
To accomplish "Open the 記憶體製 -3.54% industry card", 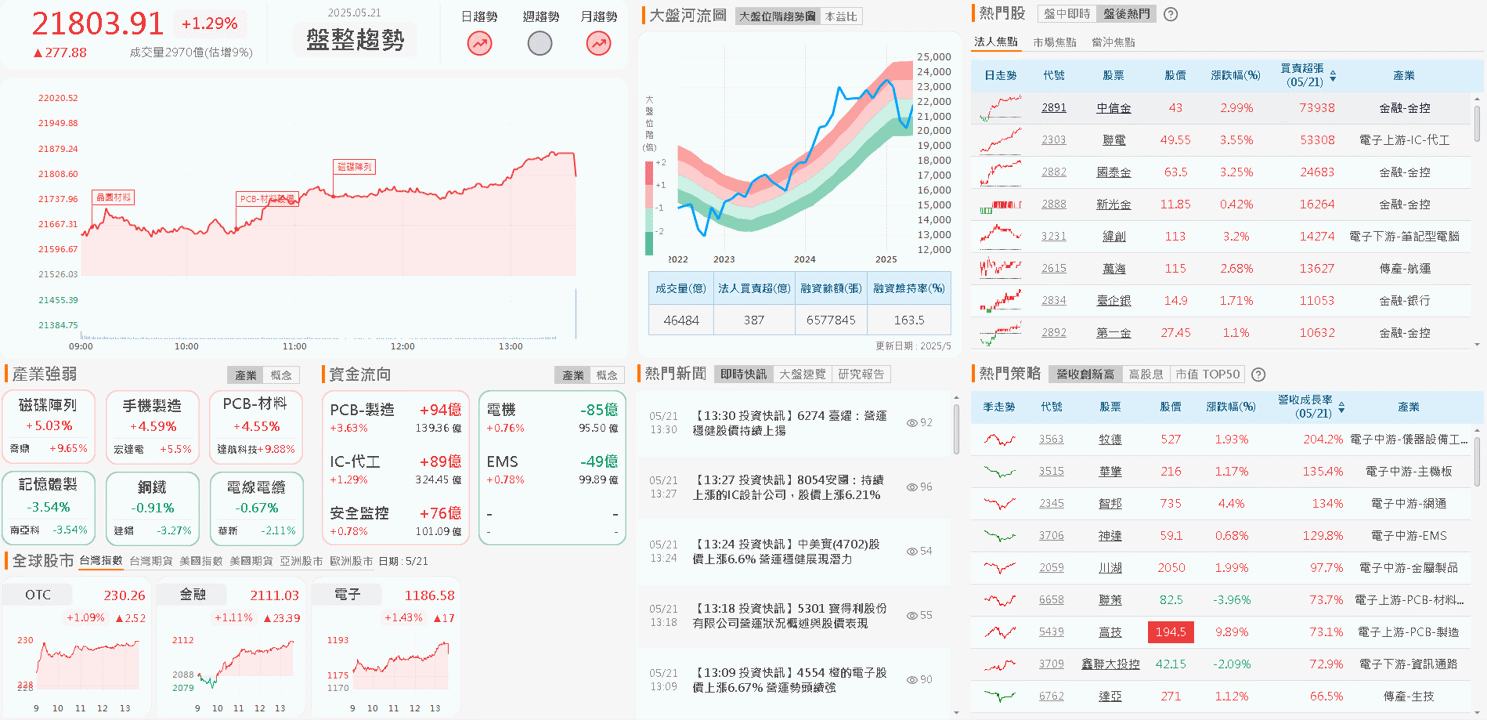I will tap(47, 509).
